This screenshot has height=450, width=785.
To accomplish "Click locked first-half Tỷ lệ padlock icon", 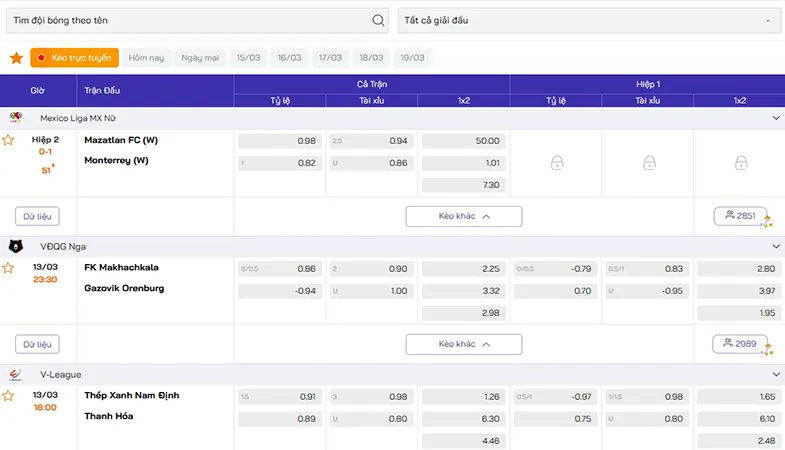I will [557, 163].
